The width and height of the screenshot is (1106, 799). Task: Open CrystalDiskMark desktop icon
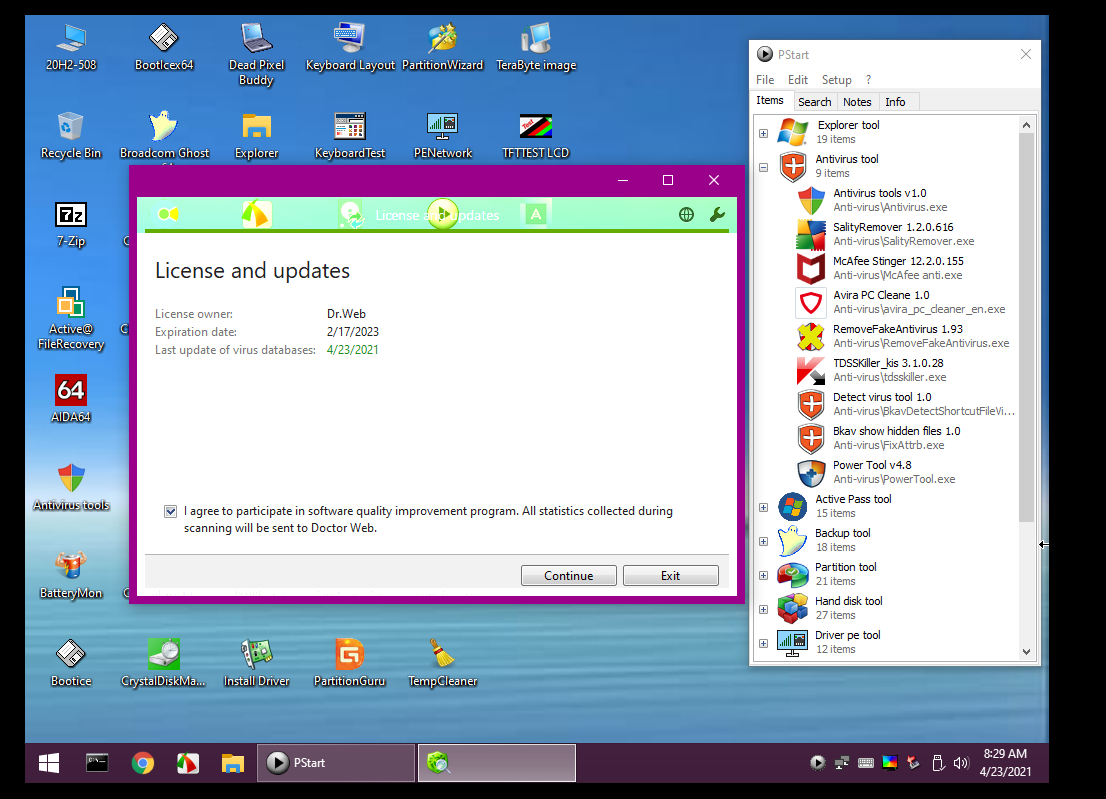coord(164,664)
